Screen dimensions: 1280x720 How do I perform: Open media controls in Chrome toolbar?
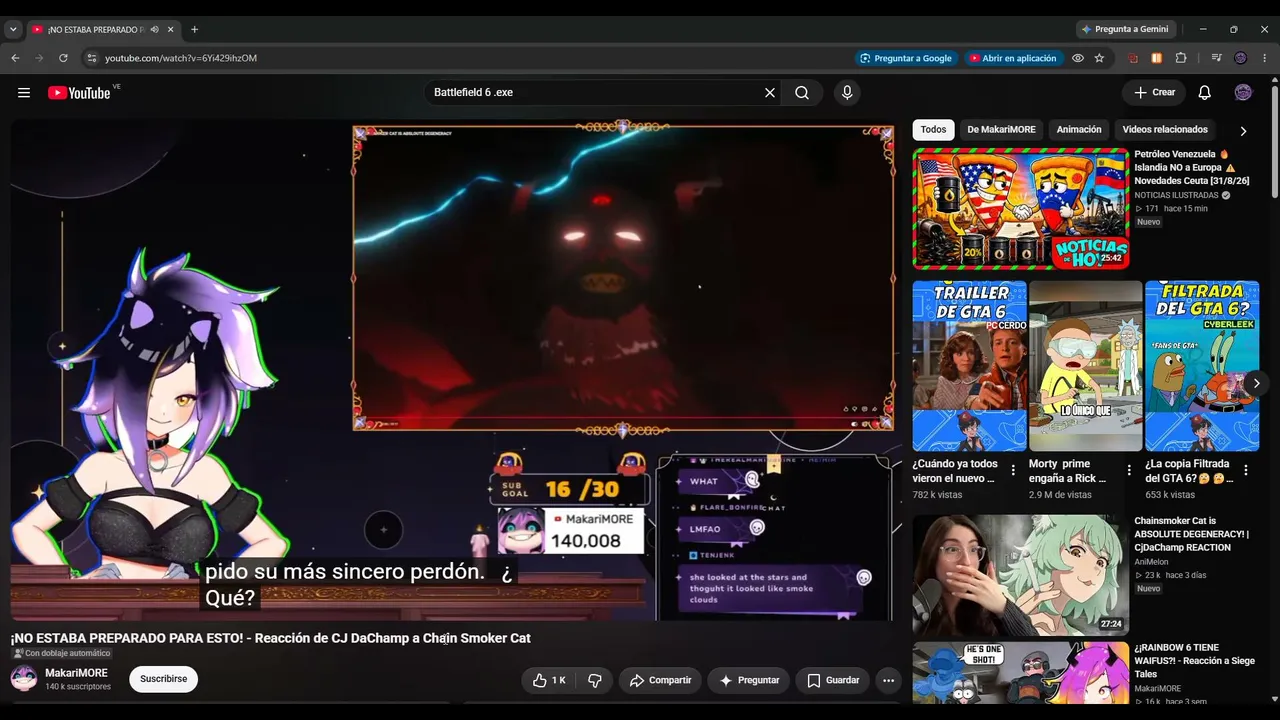pyautogui.click(x=1216, y=58)
